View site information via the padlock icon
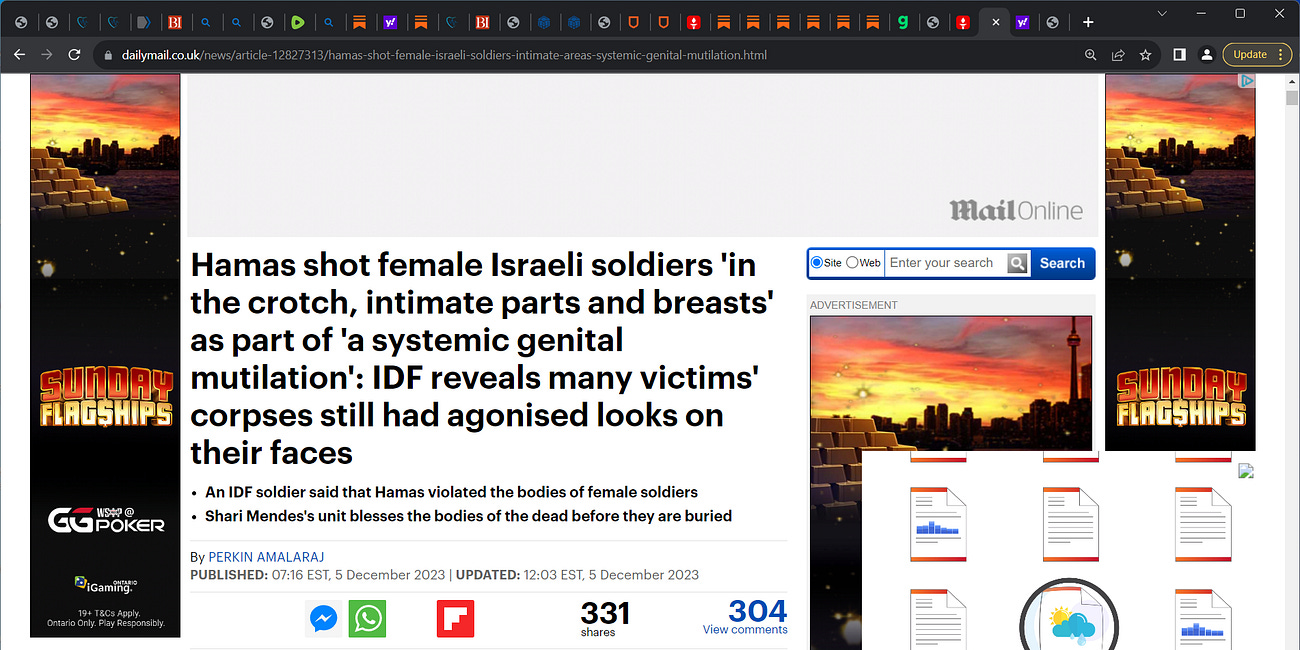 (x=106, y=55)
